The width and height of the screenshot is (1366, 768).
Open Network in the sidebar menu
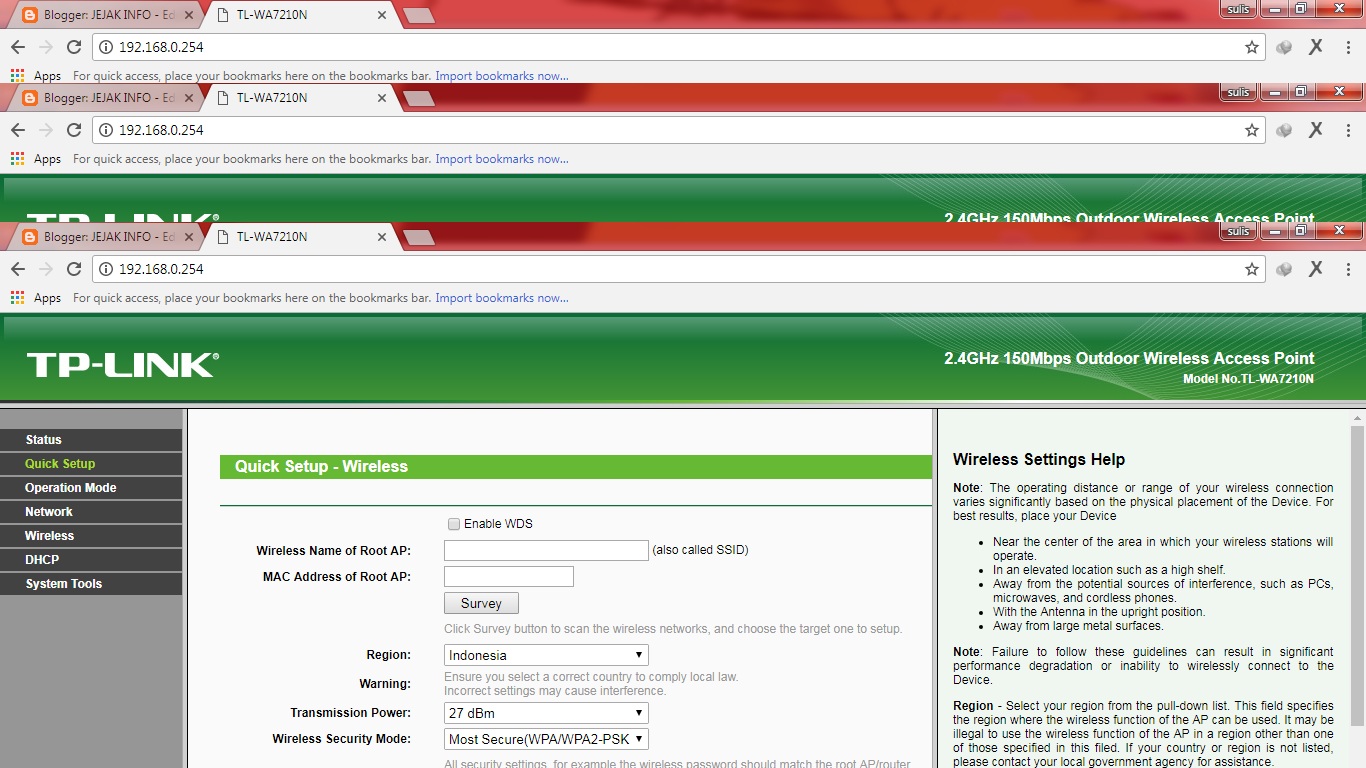[x=91, y=512]
